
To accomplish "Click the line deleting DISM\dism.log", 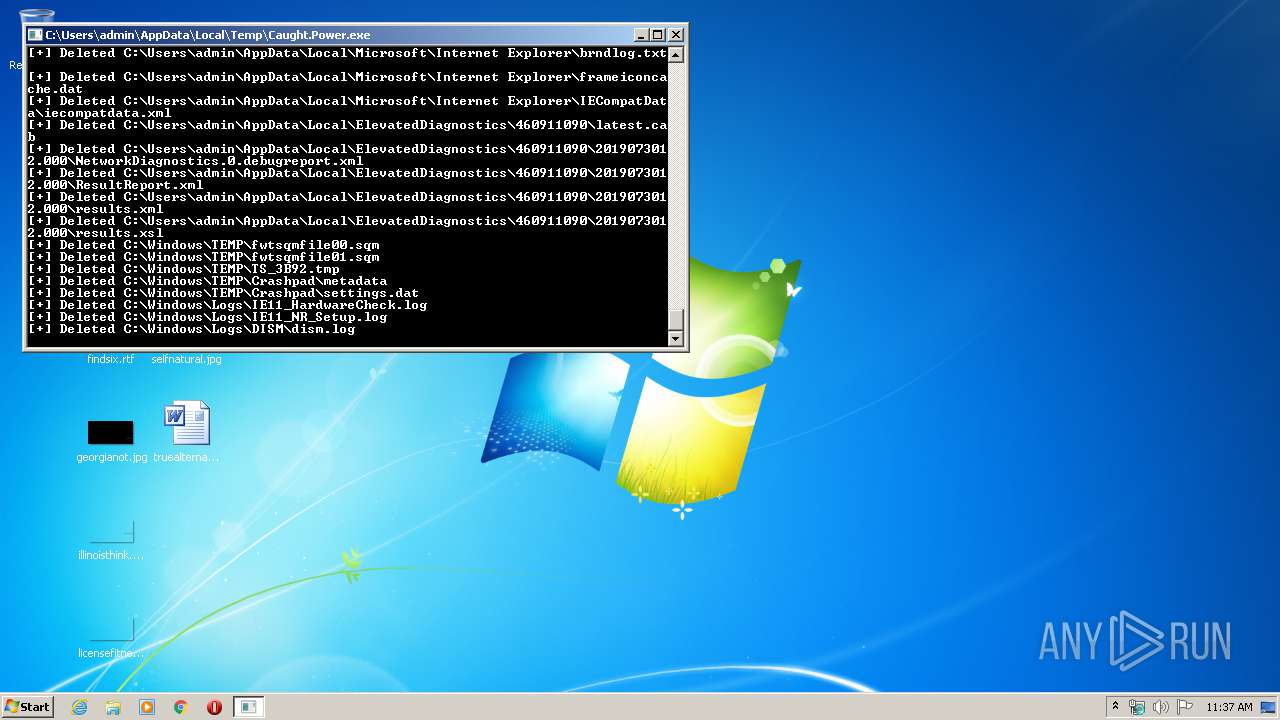I will [192, 329].
